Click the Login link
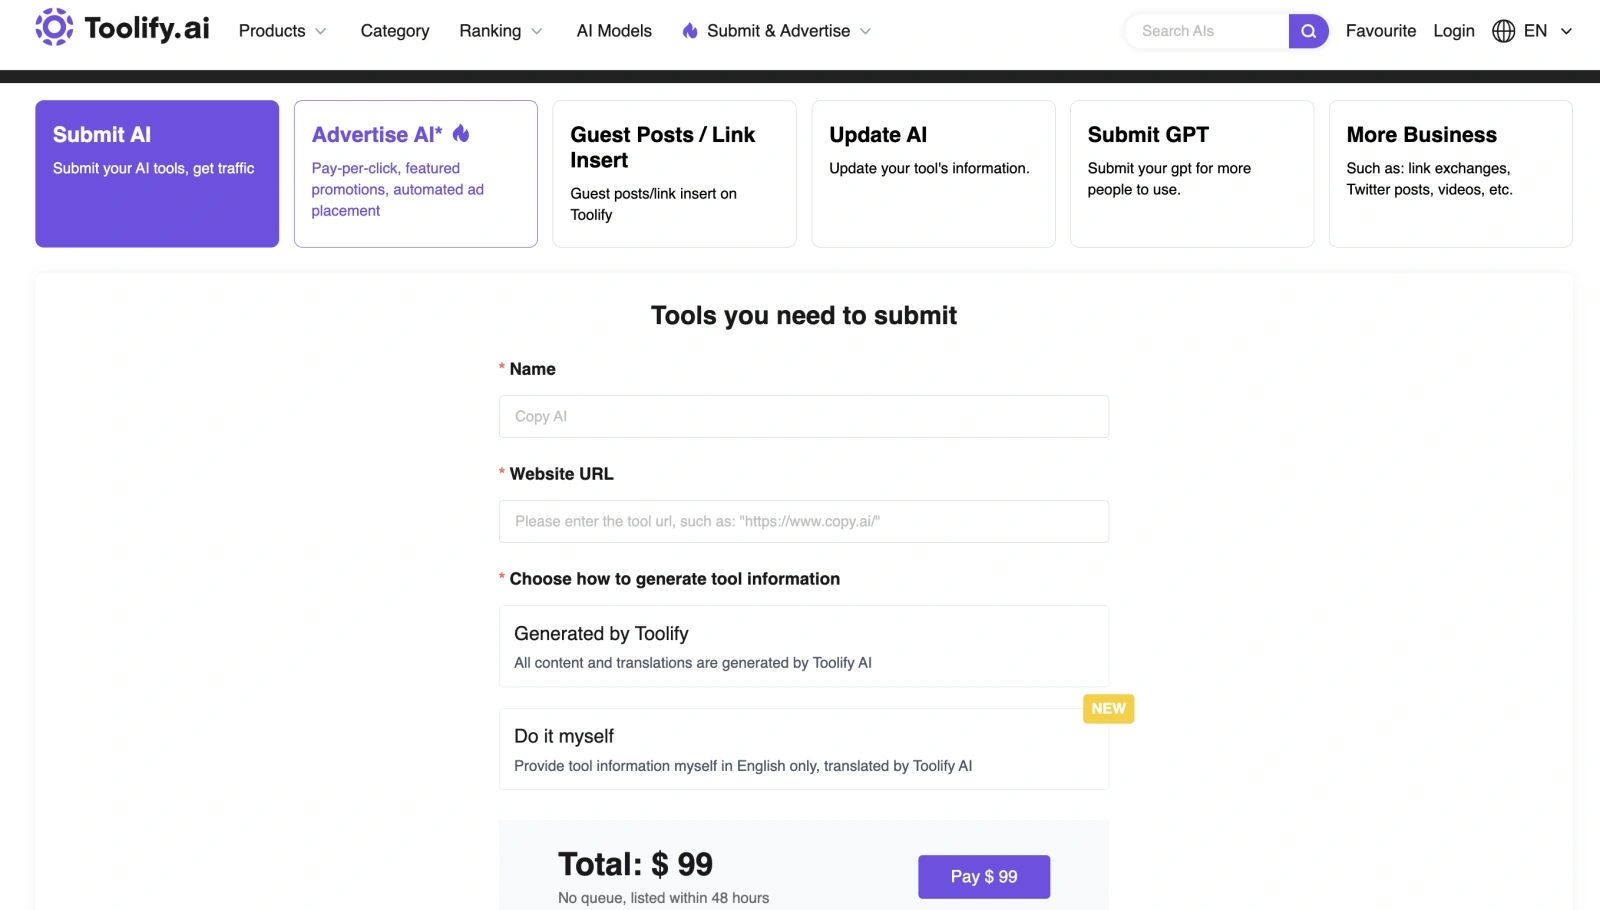Viewport: 1600px width, 910px height. click(1453, 31)
